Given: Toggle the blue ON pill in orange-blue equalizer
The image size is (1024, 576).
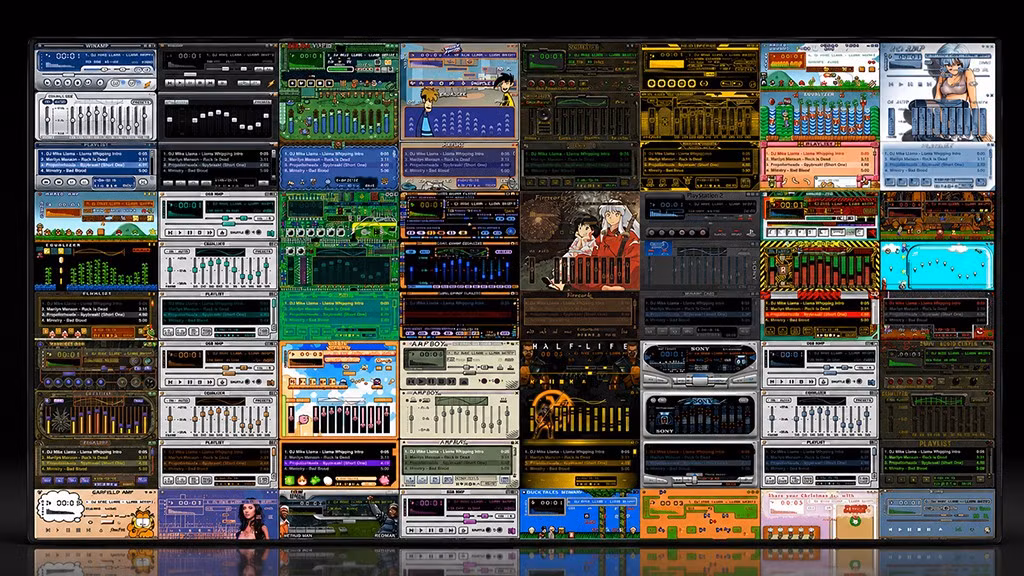Looking at the screenshot, I should point(411,251).
